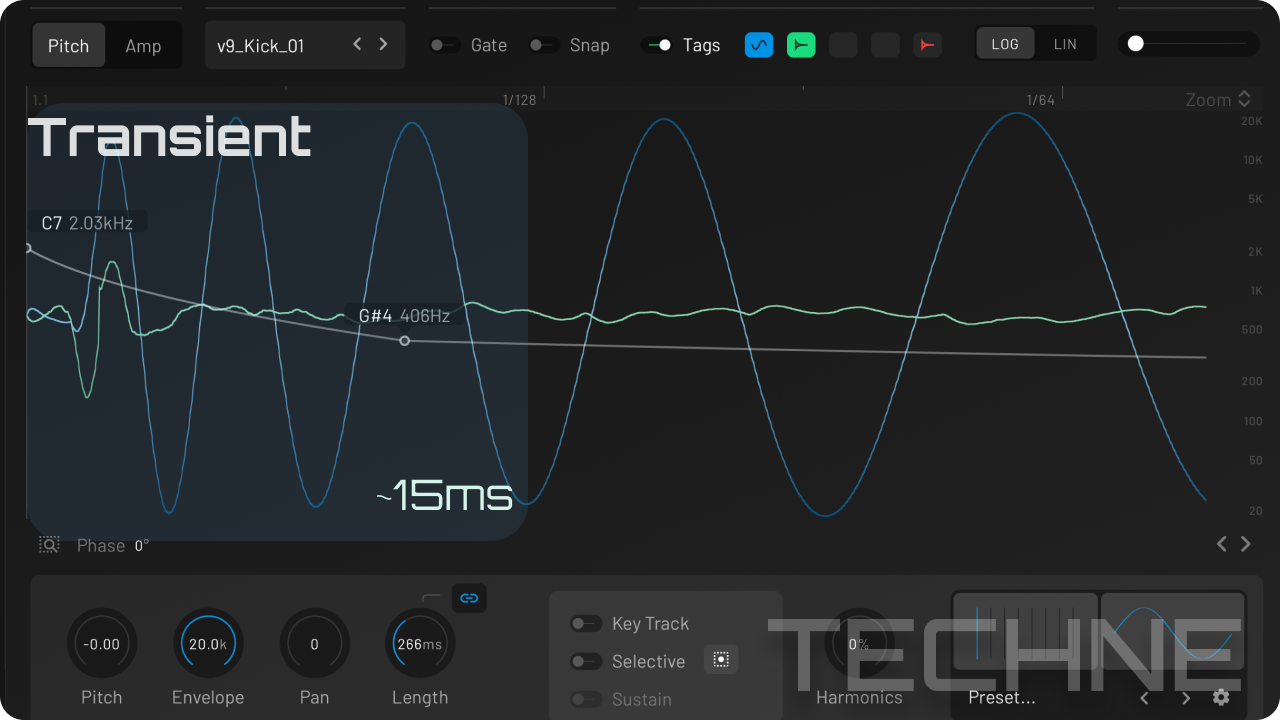Open the Preset... menu
1280x720 pixels.
click(1002, 697)
